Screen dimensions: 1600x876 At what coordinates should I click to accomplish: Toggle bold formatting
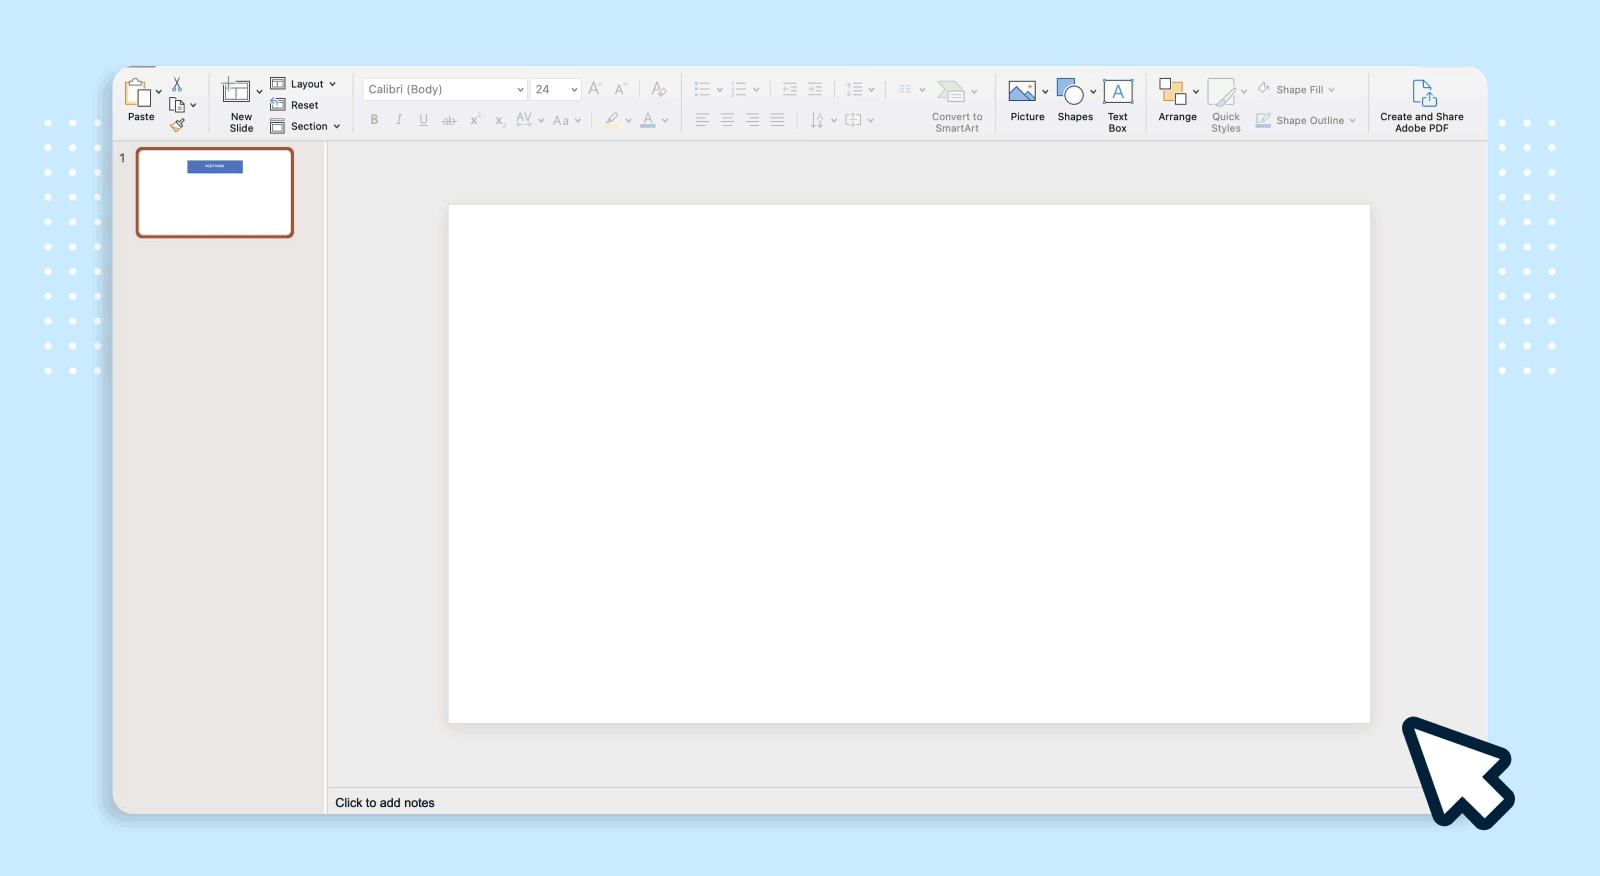pyautogui.click(x=374, y=120)
